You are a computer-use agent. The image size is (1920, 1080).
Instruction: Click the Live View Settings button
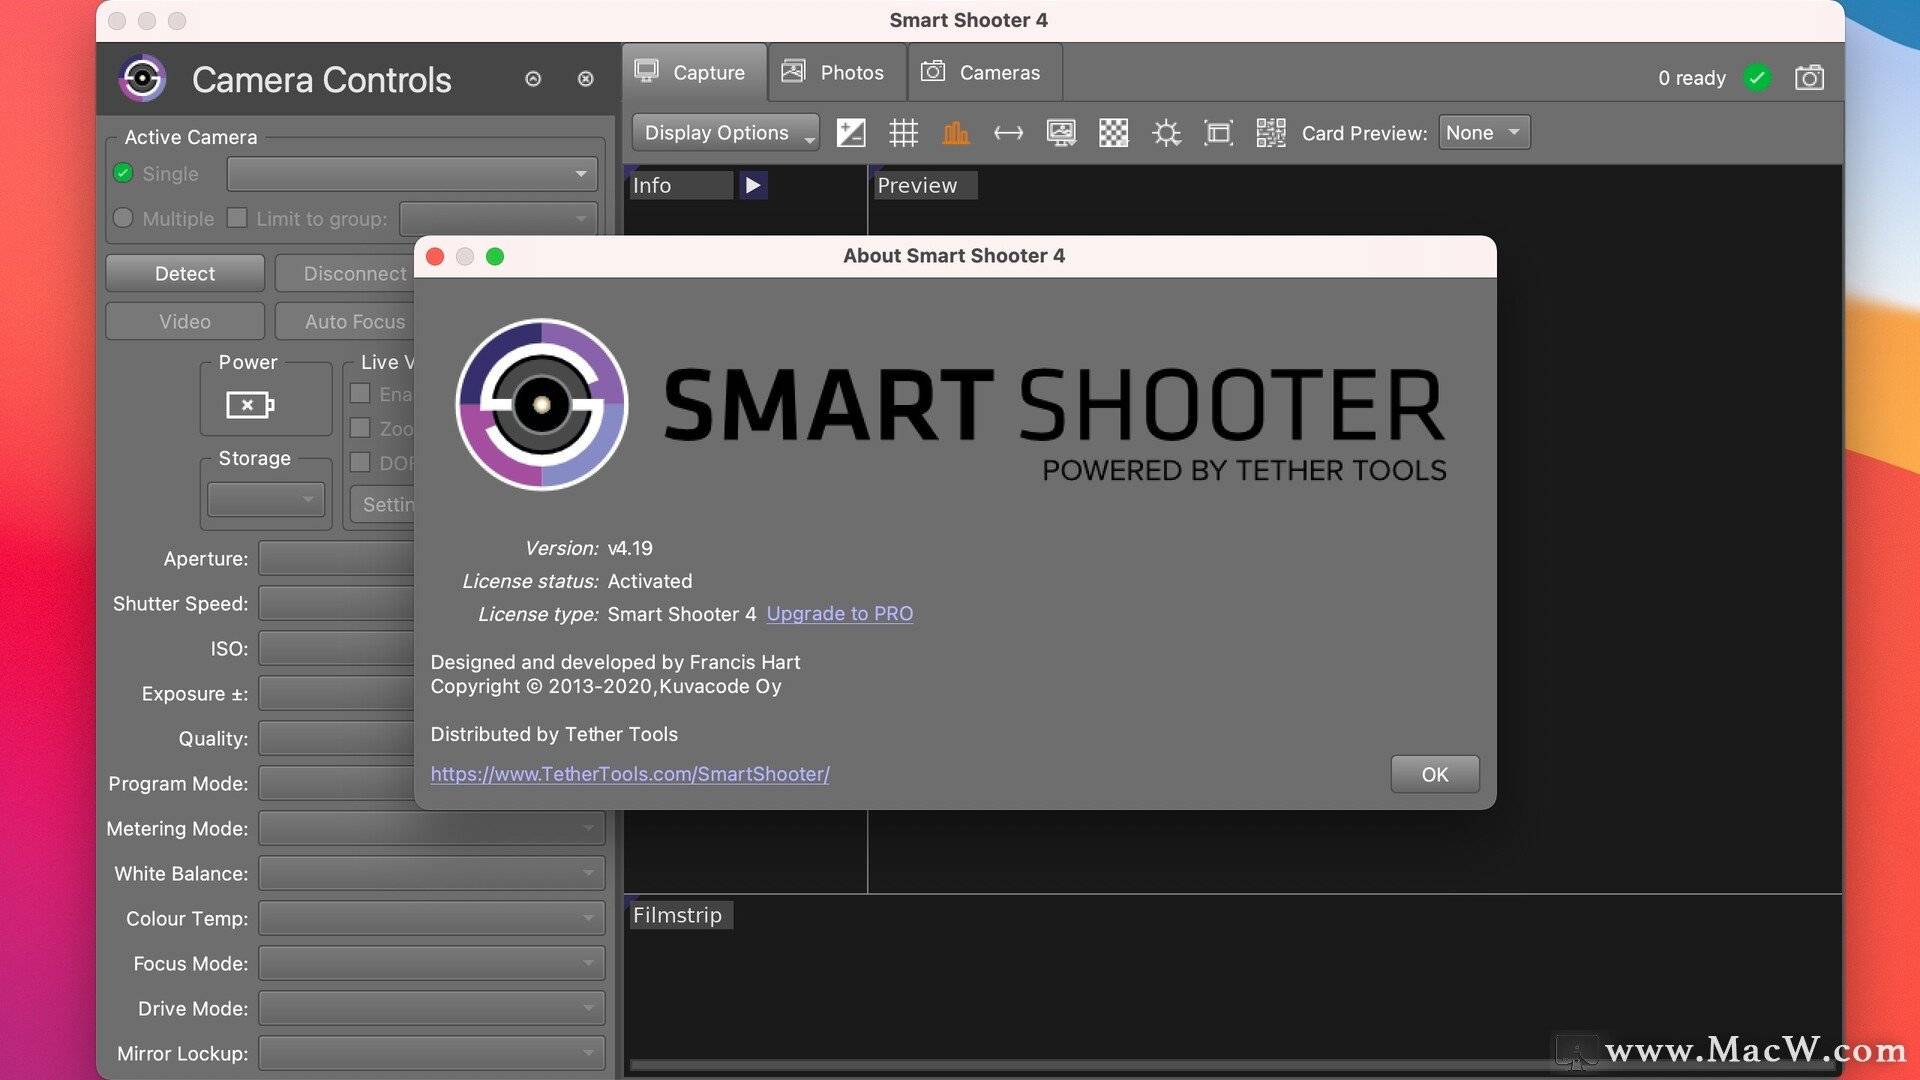pyautogui.click(x=382, y=504)
